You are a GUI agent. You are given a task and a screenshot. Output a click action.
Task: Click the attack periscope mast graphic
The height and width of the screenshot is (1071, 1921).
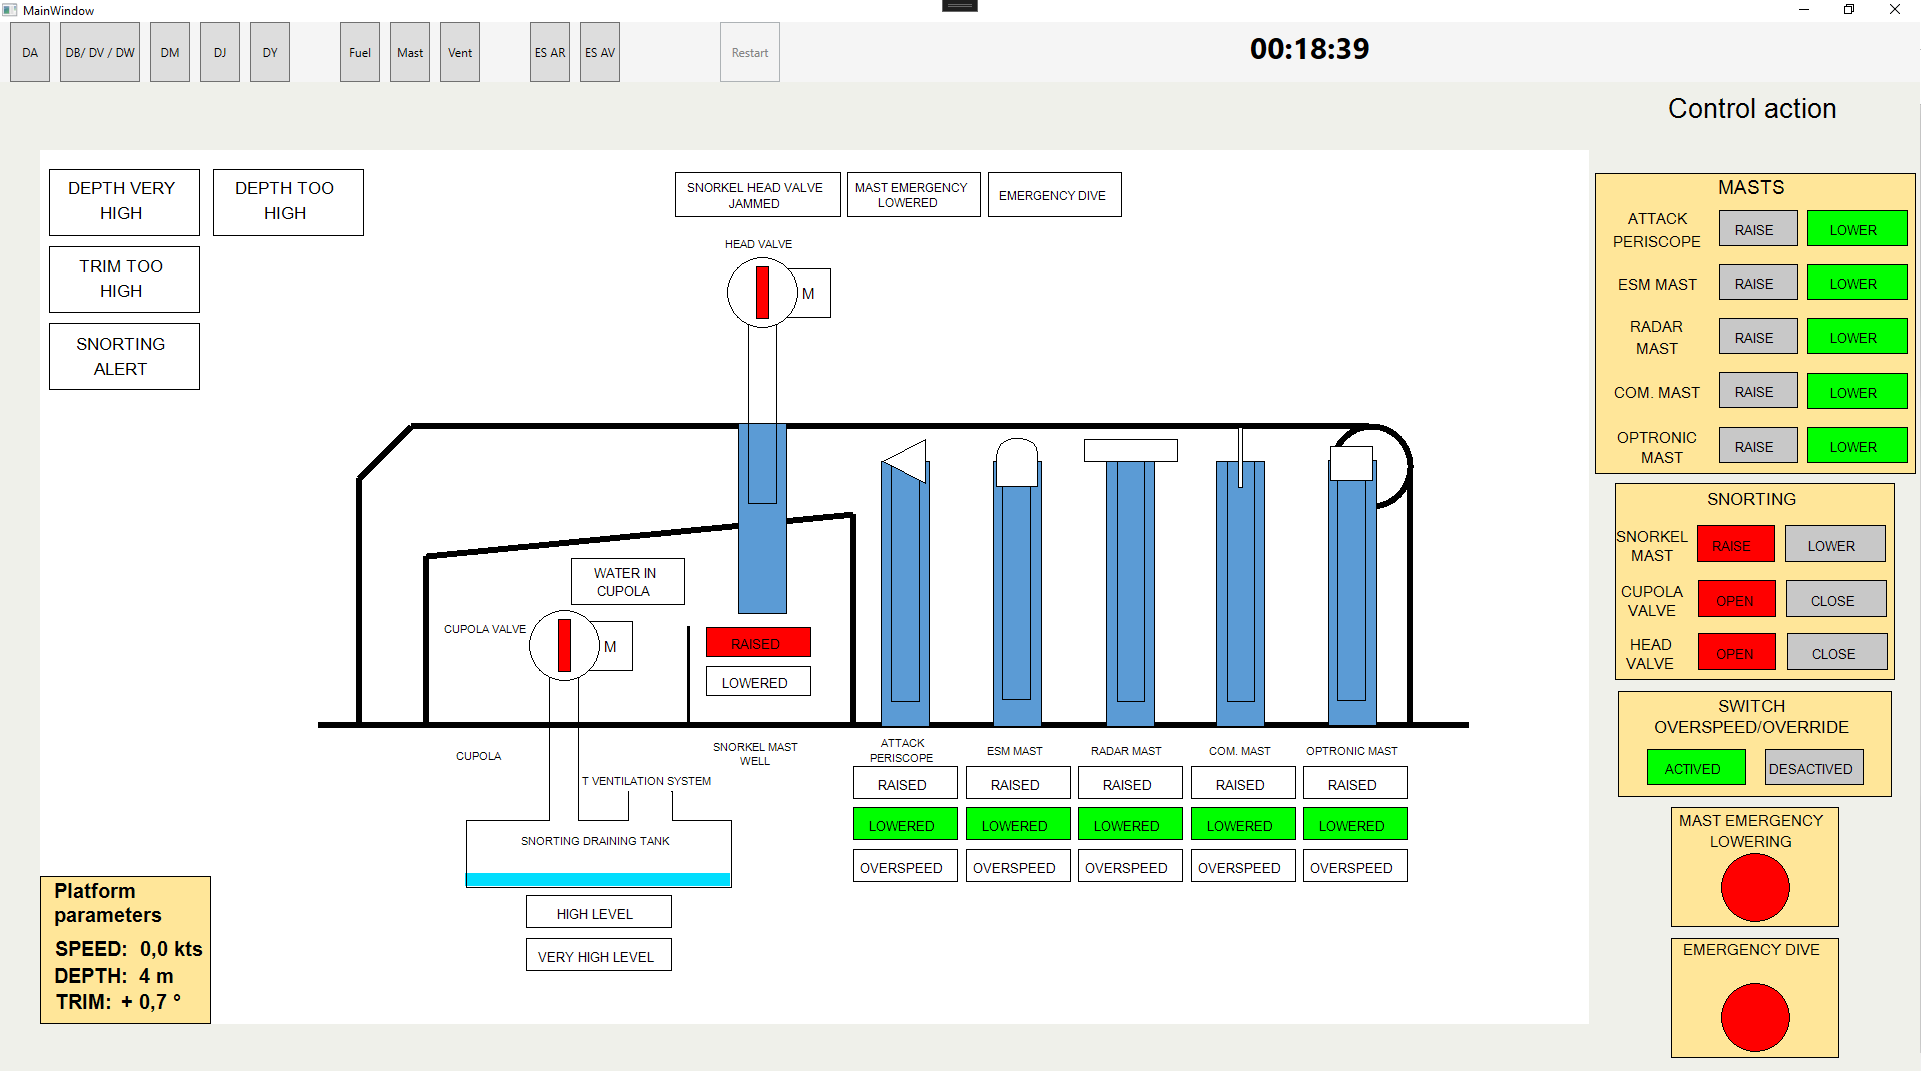[905, 590]
